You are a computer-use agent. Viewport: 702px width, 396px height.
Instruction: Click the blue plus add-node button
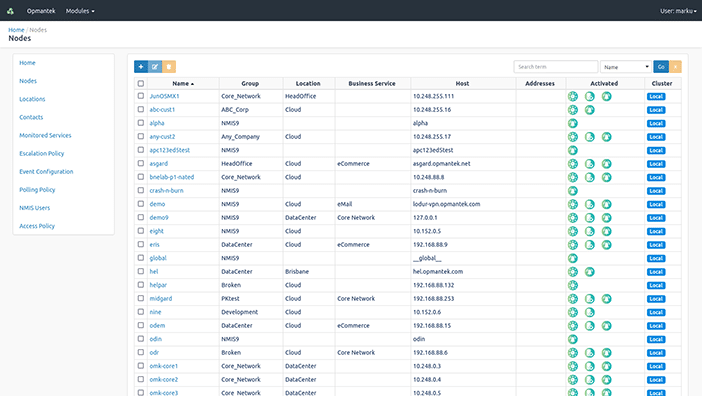pos(141,67)
